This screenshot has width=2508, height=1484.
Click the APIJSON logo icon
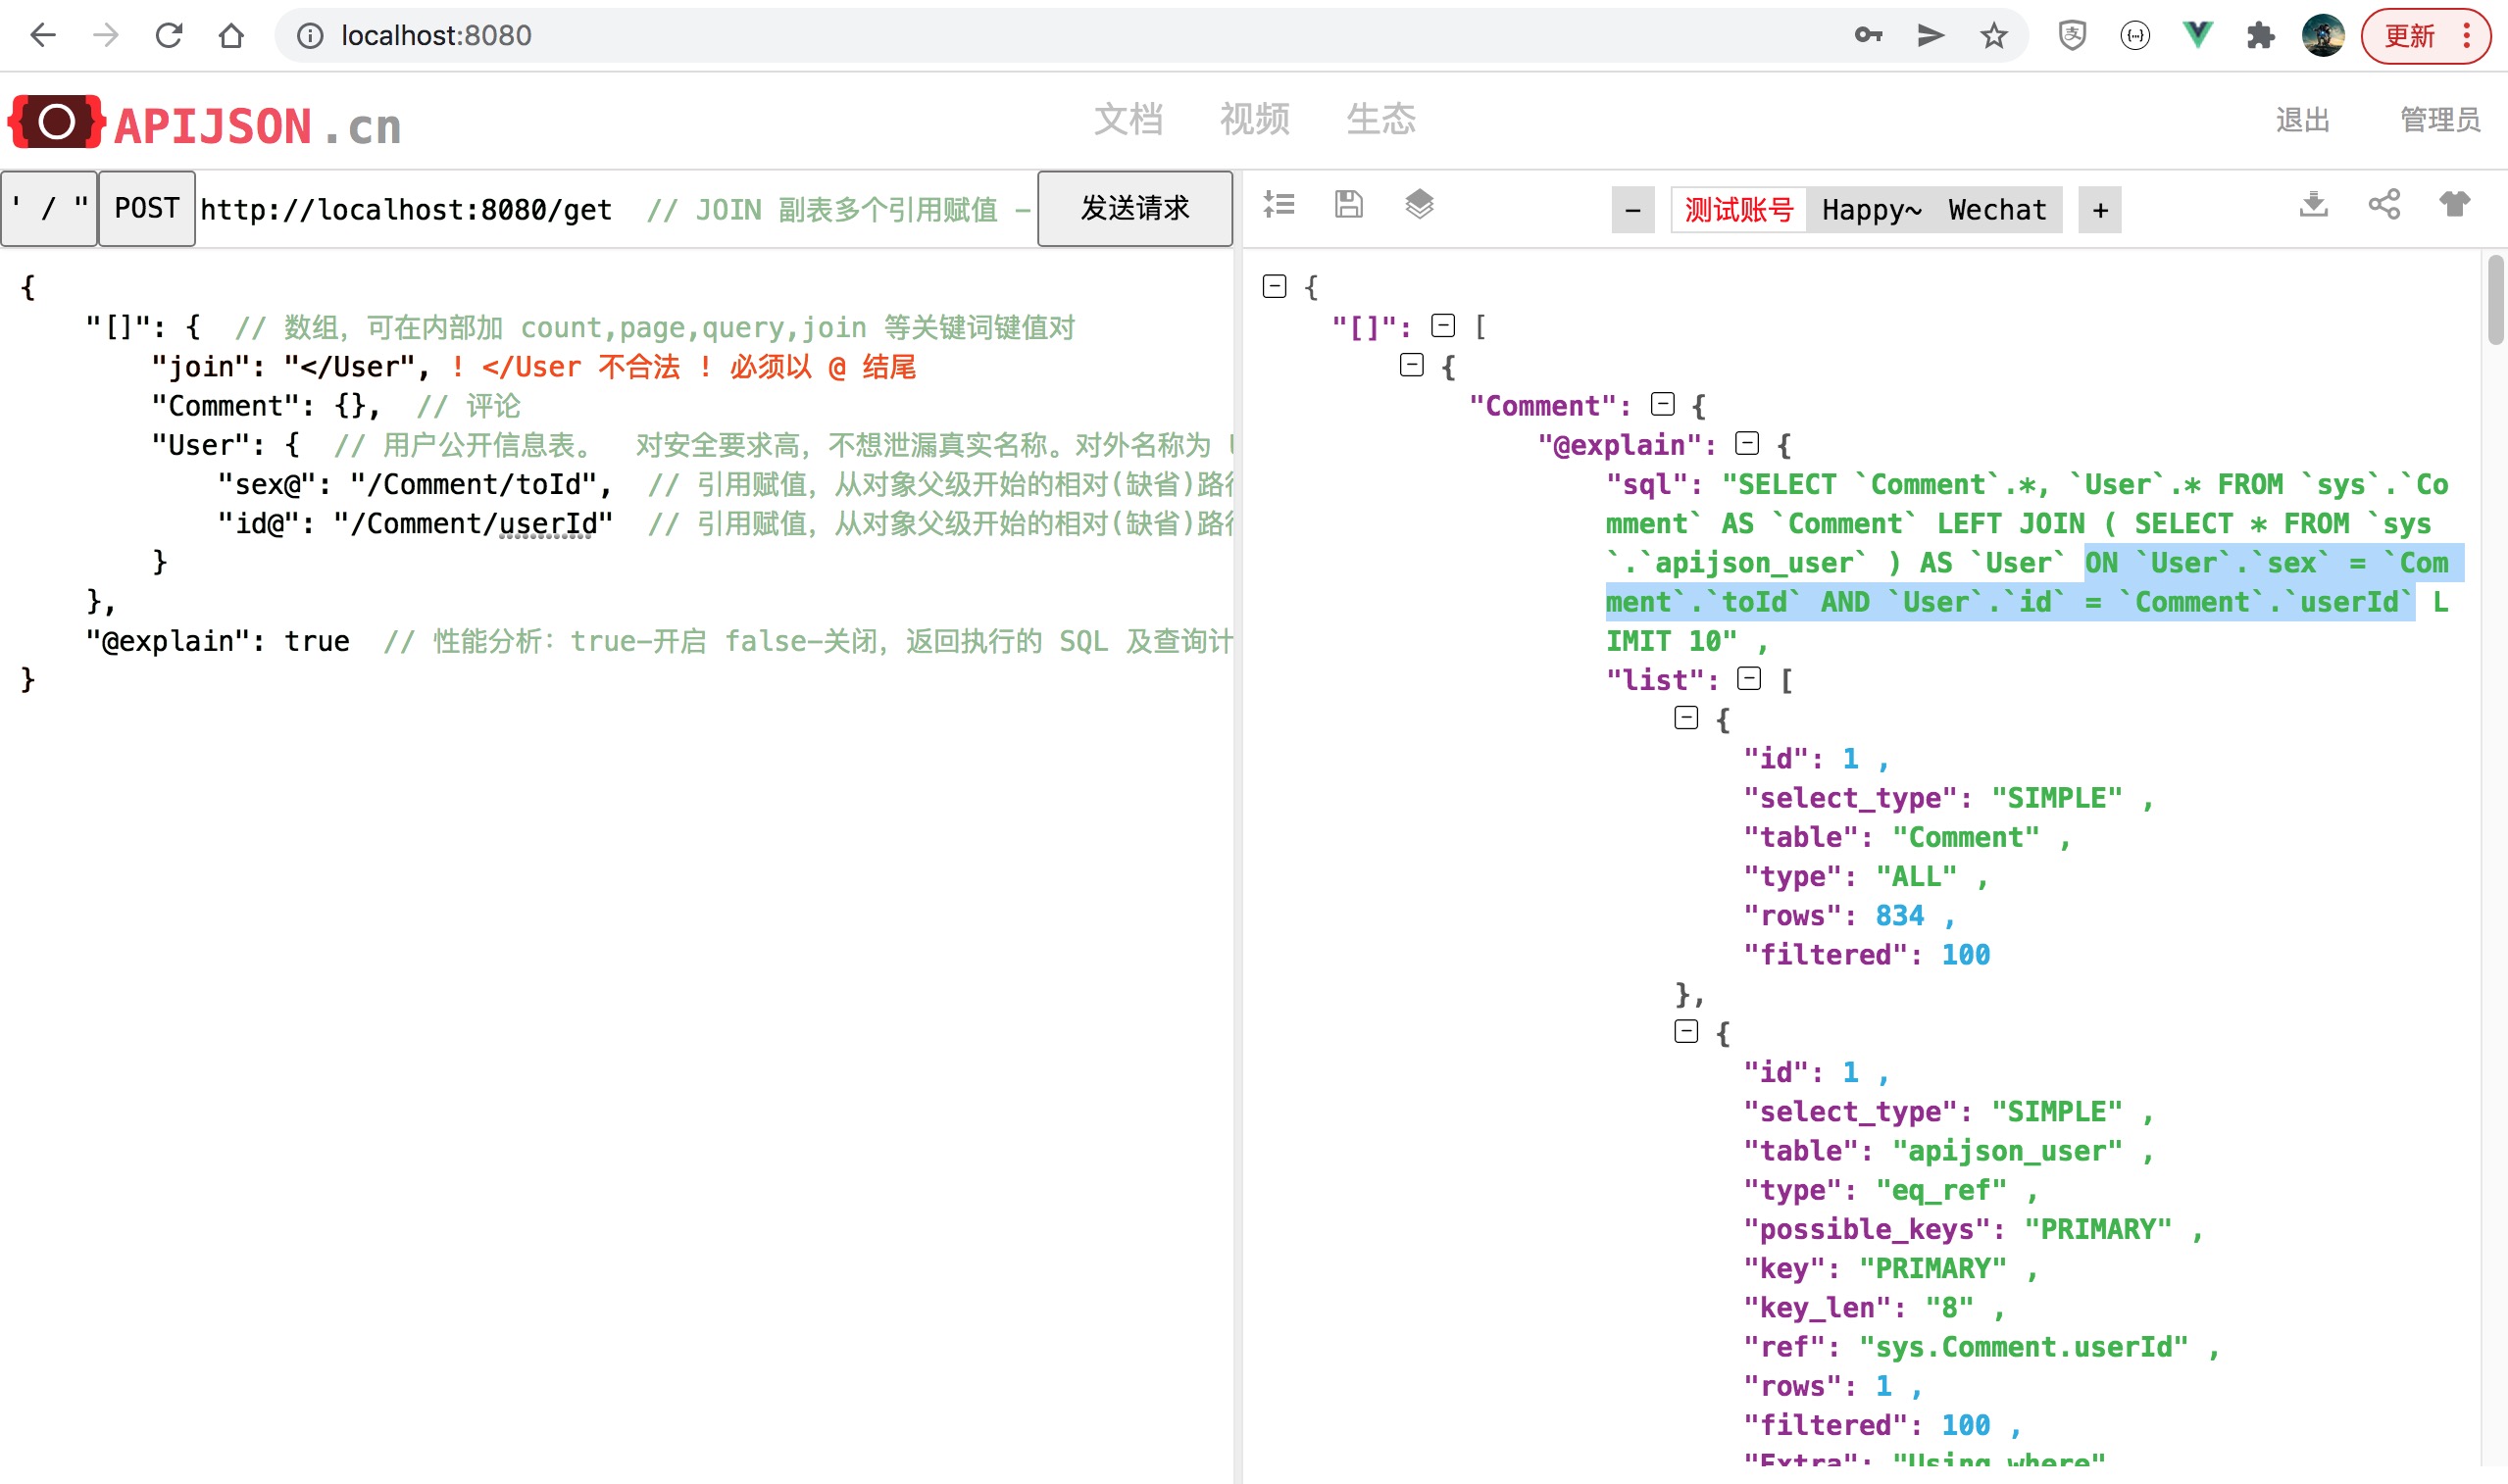tap(56, 122)
